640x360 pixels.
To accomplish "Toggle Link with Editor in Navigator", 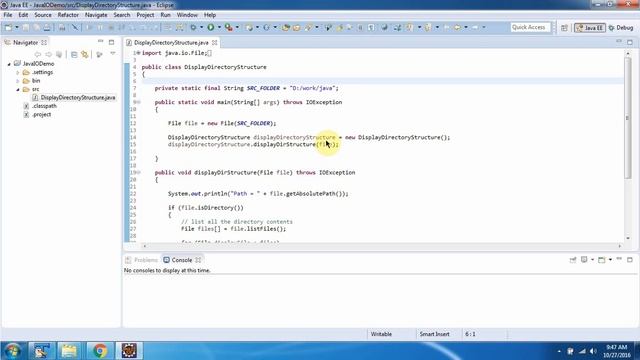I will 85,54.
